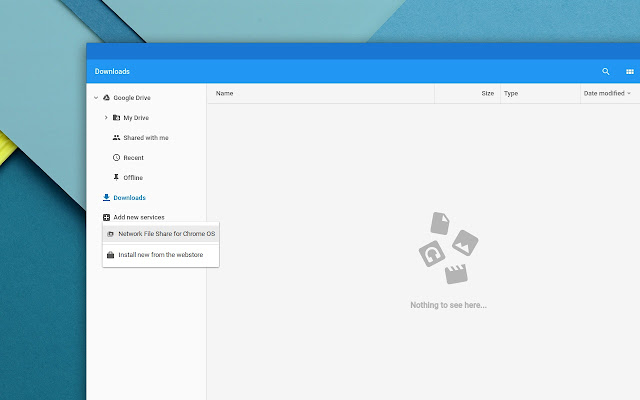Click the Date modified sort arrow

click(629, 93)
